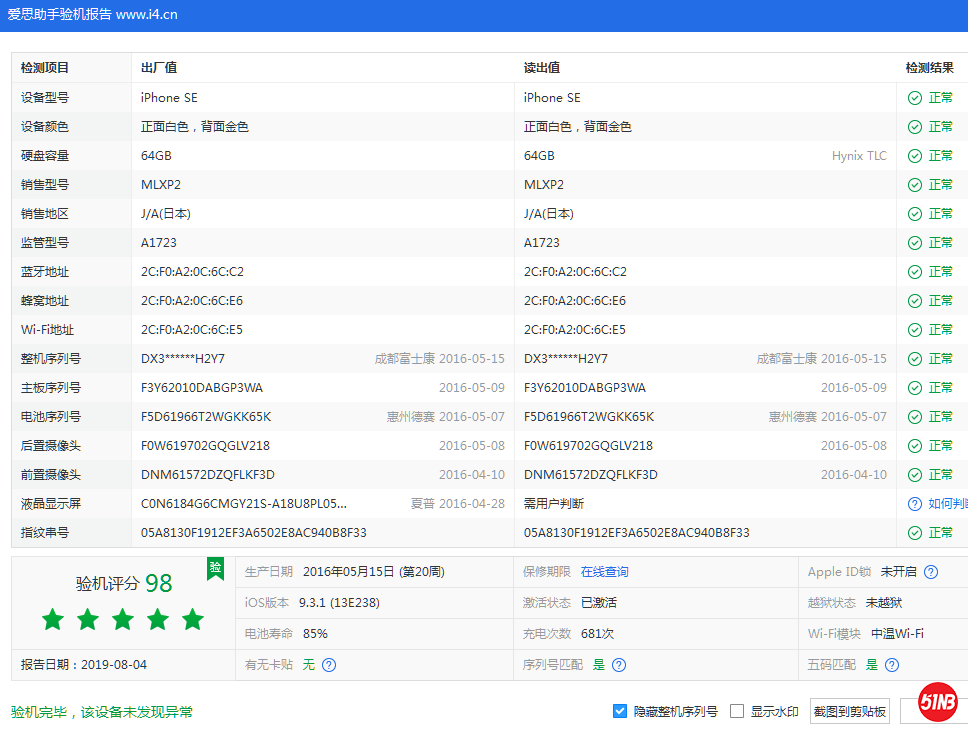Click the question mark next to 序列号匹配
The image size is (968, 732).
(x=618, y=664)
